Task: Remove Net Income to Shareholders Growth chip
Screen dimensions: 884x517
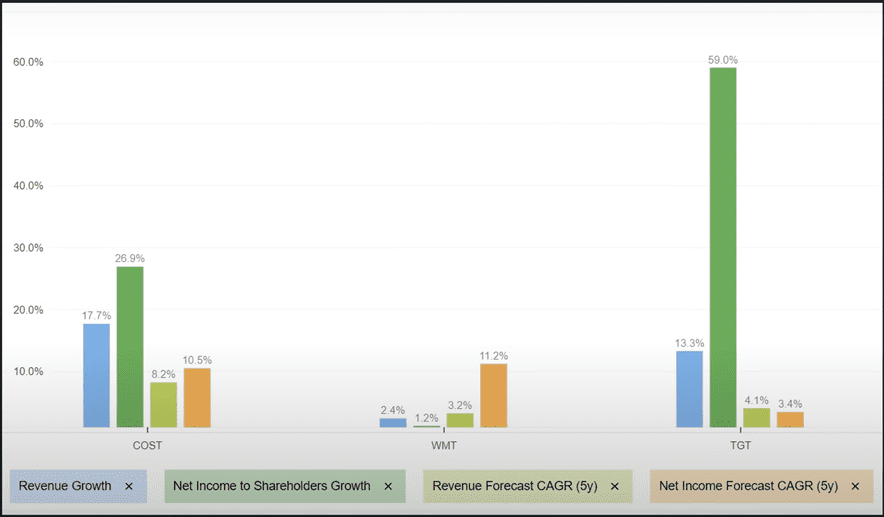Action: pos(388,486)
